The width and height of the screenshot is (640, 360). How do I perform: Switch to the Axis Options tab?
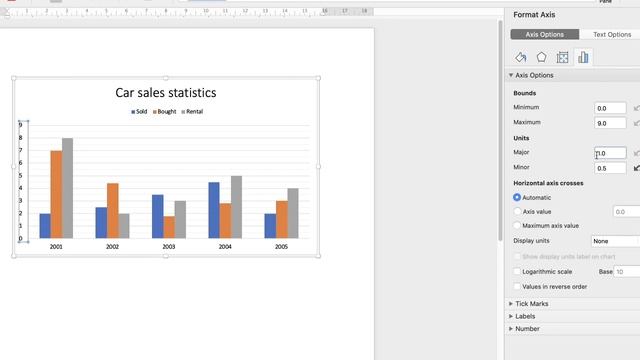tap(544, 34)
